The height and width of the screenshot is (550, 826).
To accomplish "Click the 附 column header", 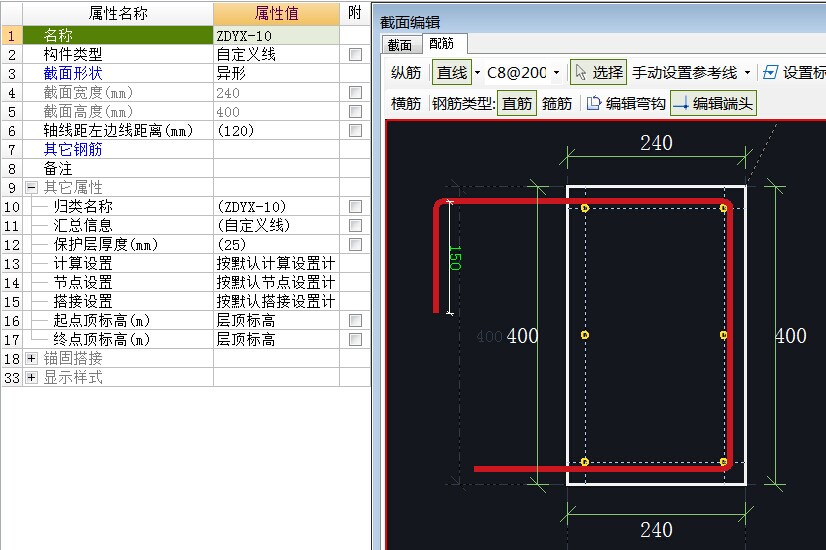I will point(355,13).
